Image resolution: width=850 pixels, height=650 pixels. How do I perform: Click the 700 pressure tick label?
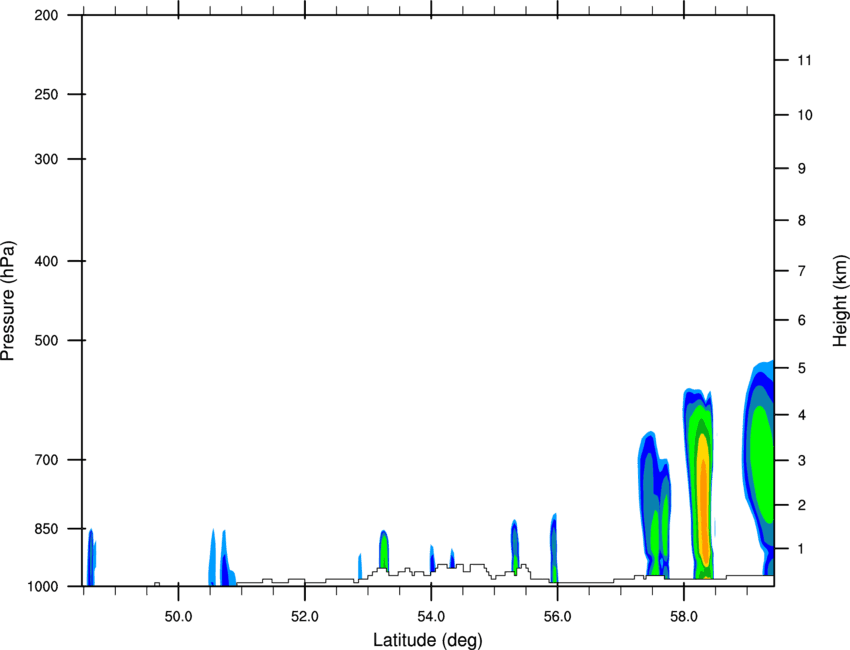pos(46,460)
